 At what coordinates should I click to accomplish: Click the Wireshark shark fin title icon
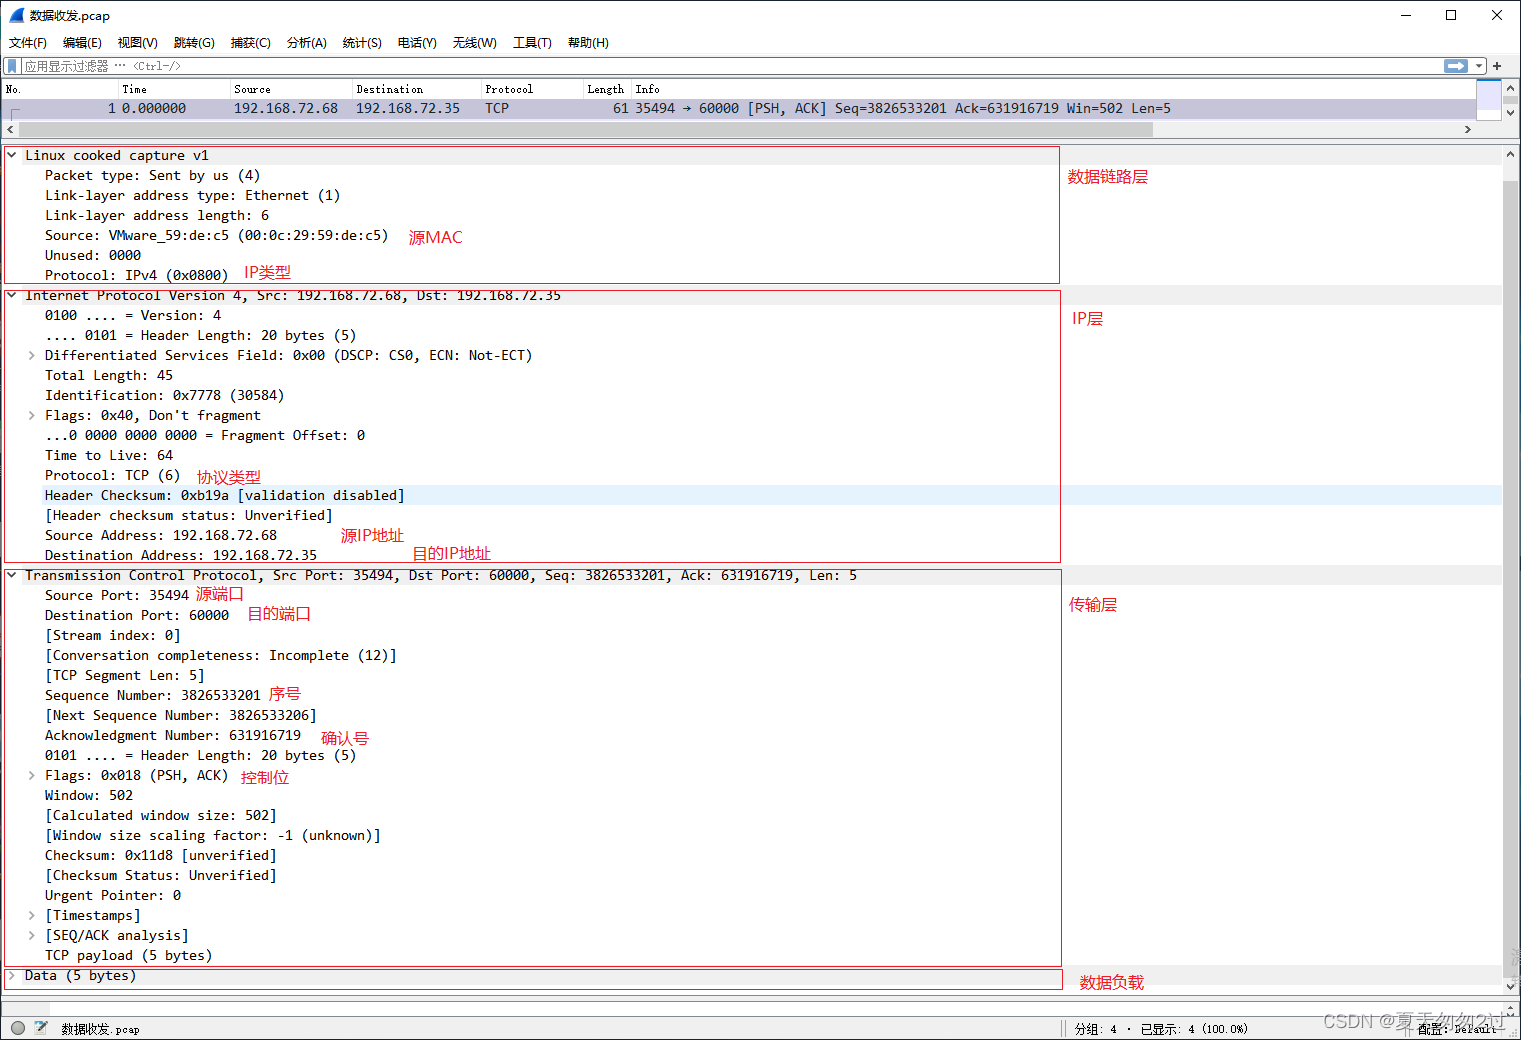pos(17,15)
